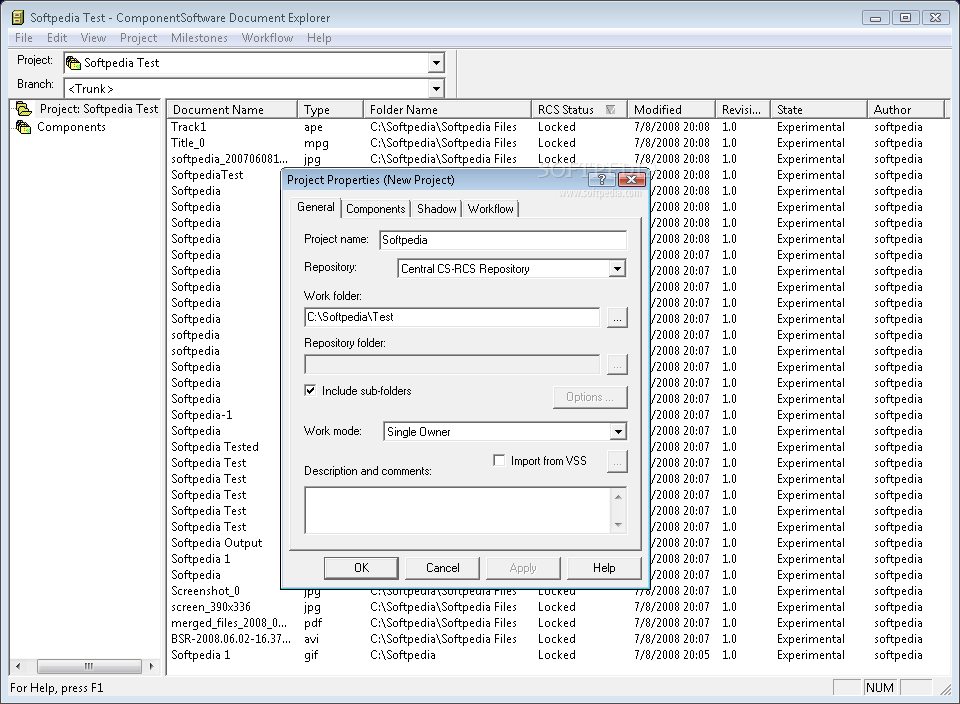Viewport: 960px width, 704px height.
Task: Click the Work folder path field
Action: (452, 317)
